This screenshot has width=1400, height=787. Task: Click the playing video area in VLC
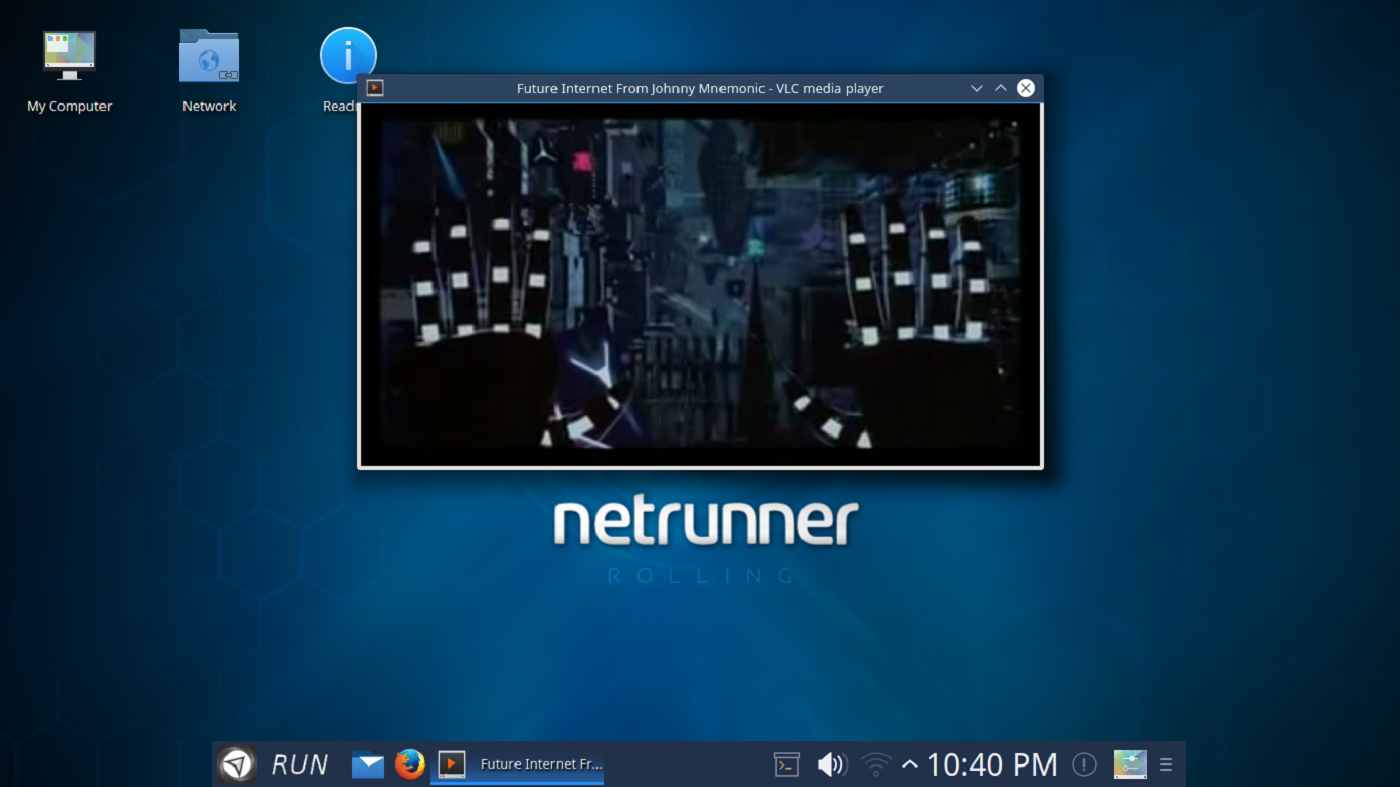coord(700,287)
